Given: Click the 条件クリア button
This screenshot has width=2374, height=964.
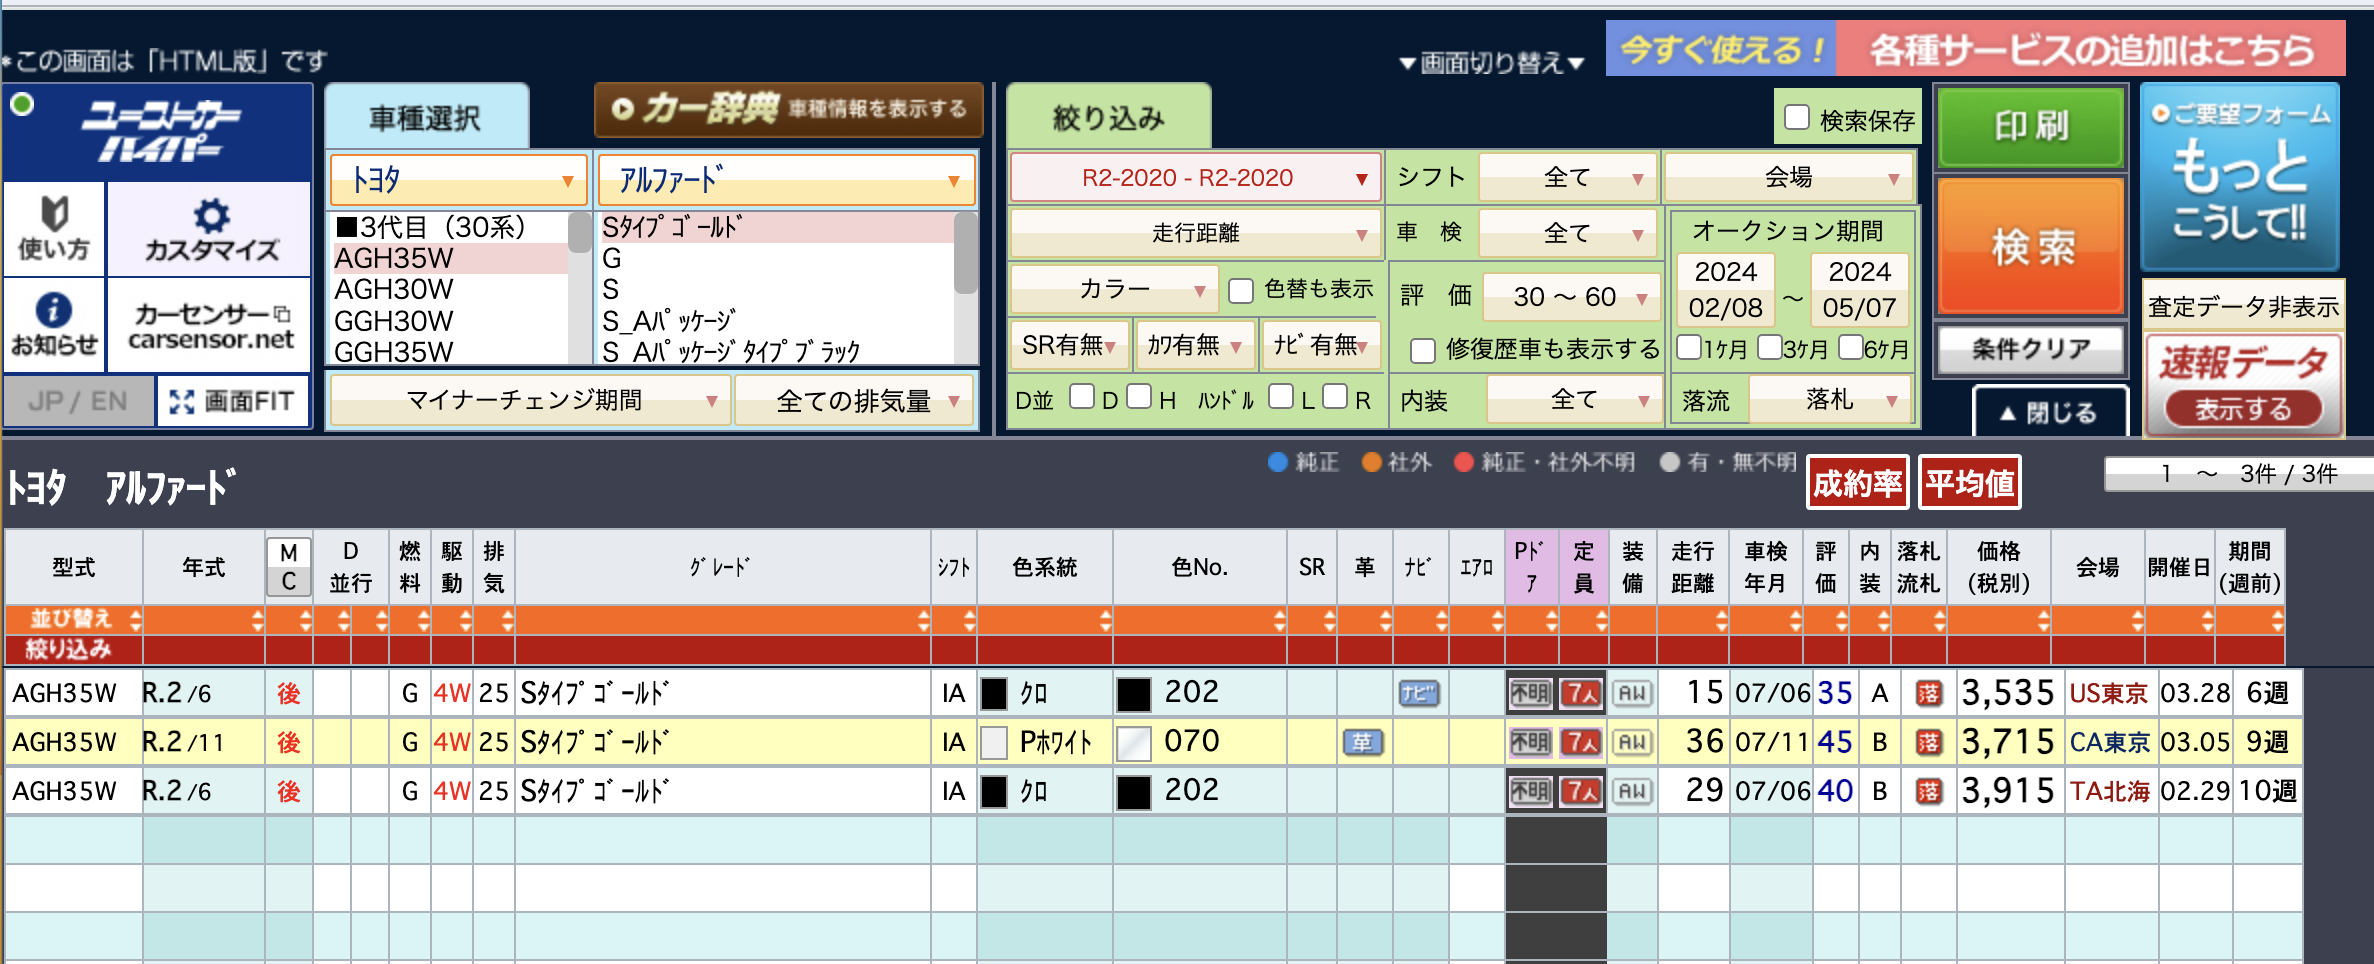Looking at the screenshot, I should [x=2030, y=349].
